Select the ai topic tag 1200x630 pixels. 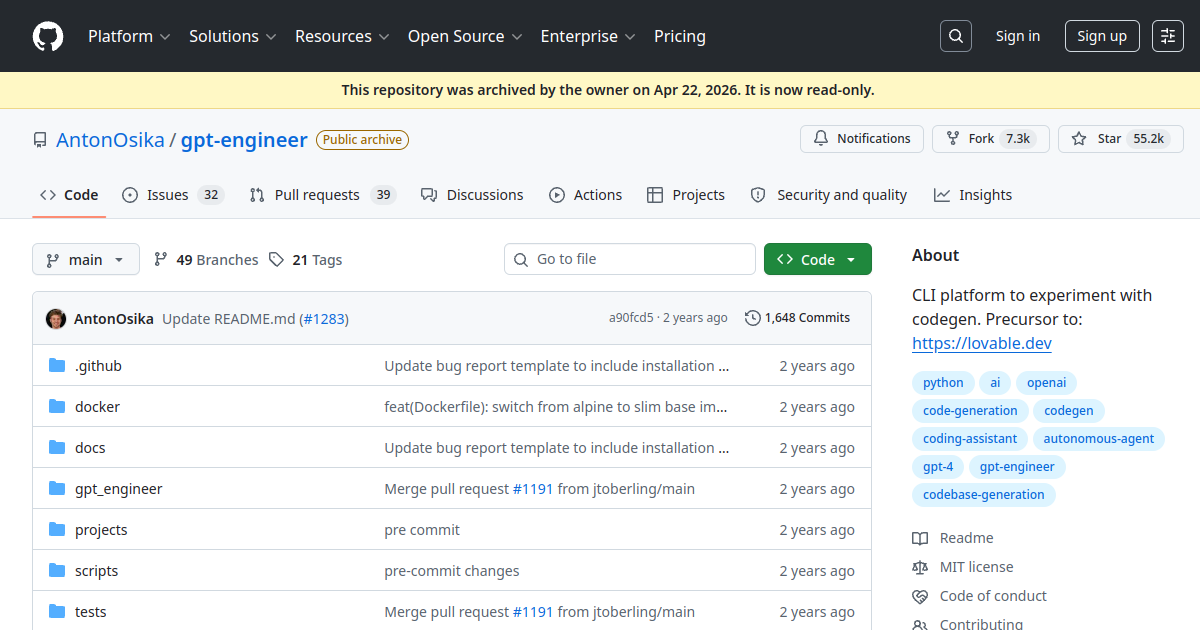(995, 383)
